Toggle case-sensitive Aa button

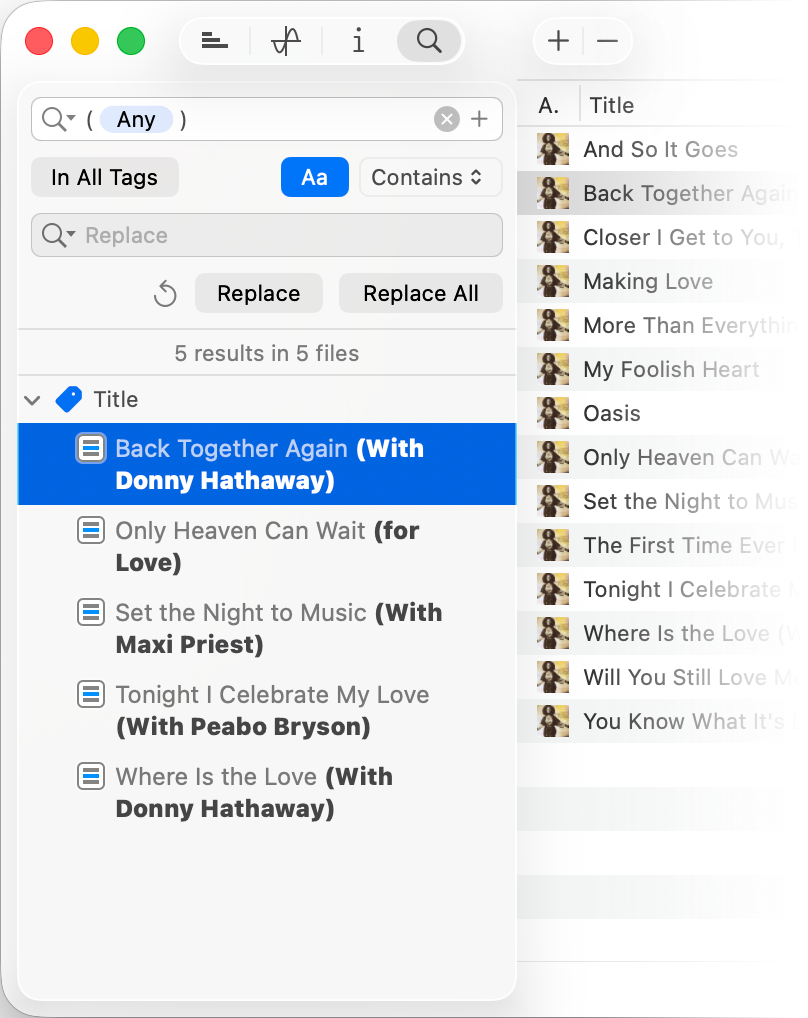315,177
